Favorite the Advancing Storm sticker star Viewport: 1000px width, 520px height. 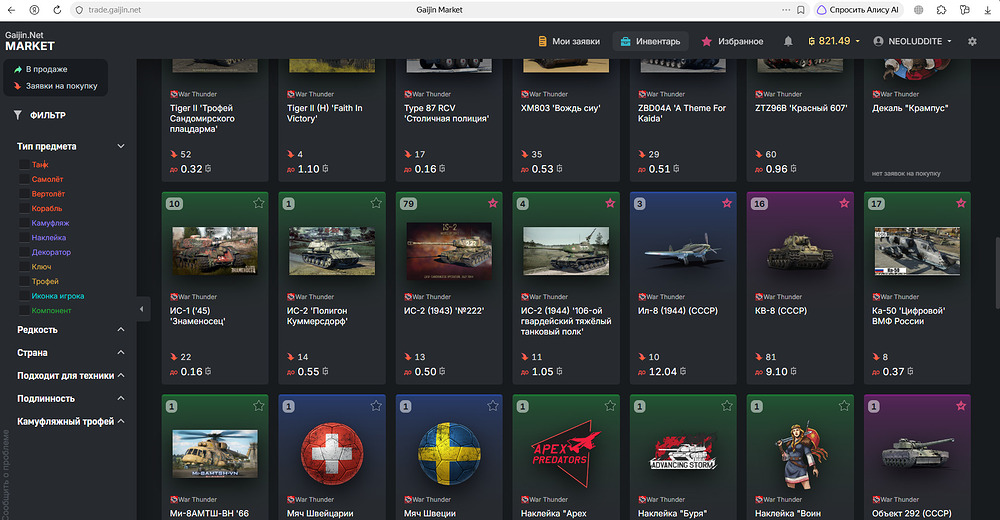coord(727,405)
